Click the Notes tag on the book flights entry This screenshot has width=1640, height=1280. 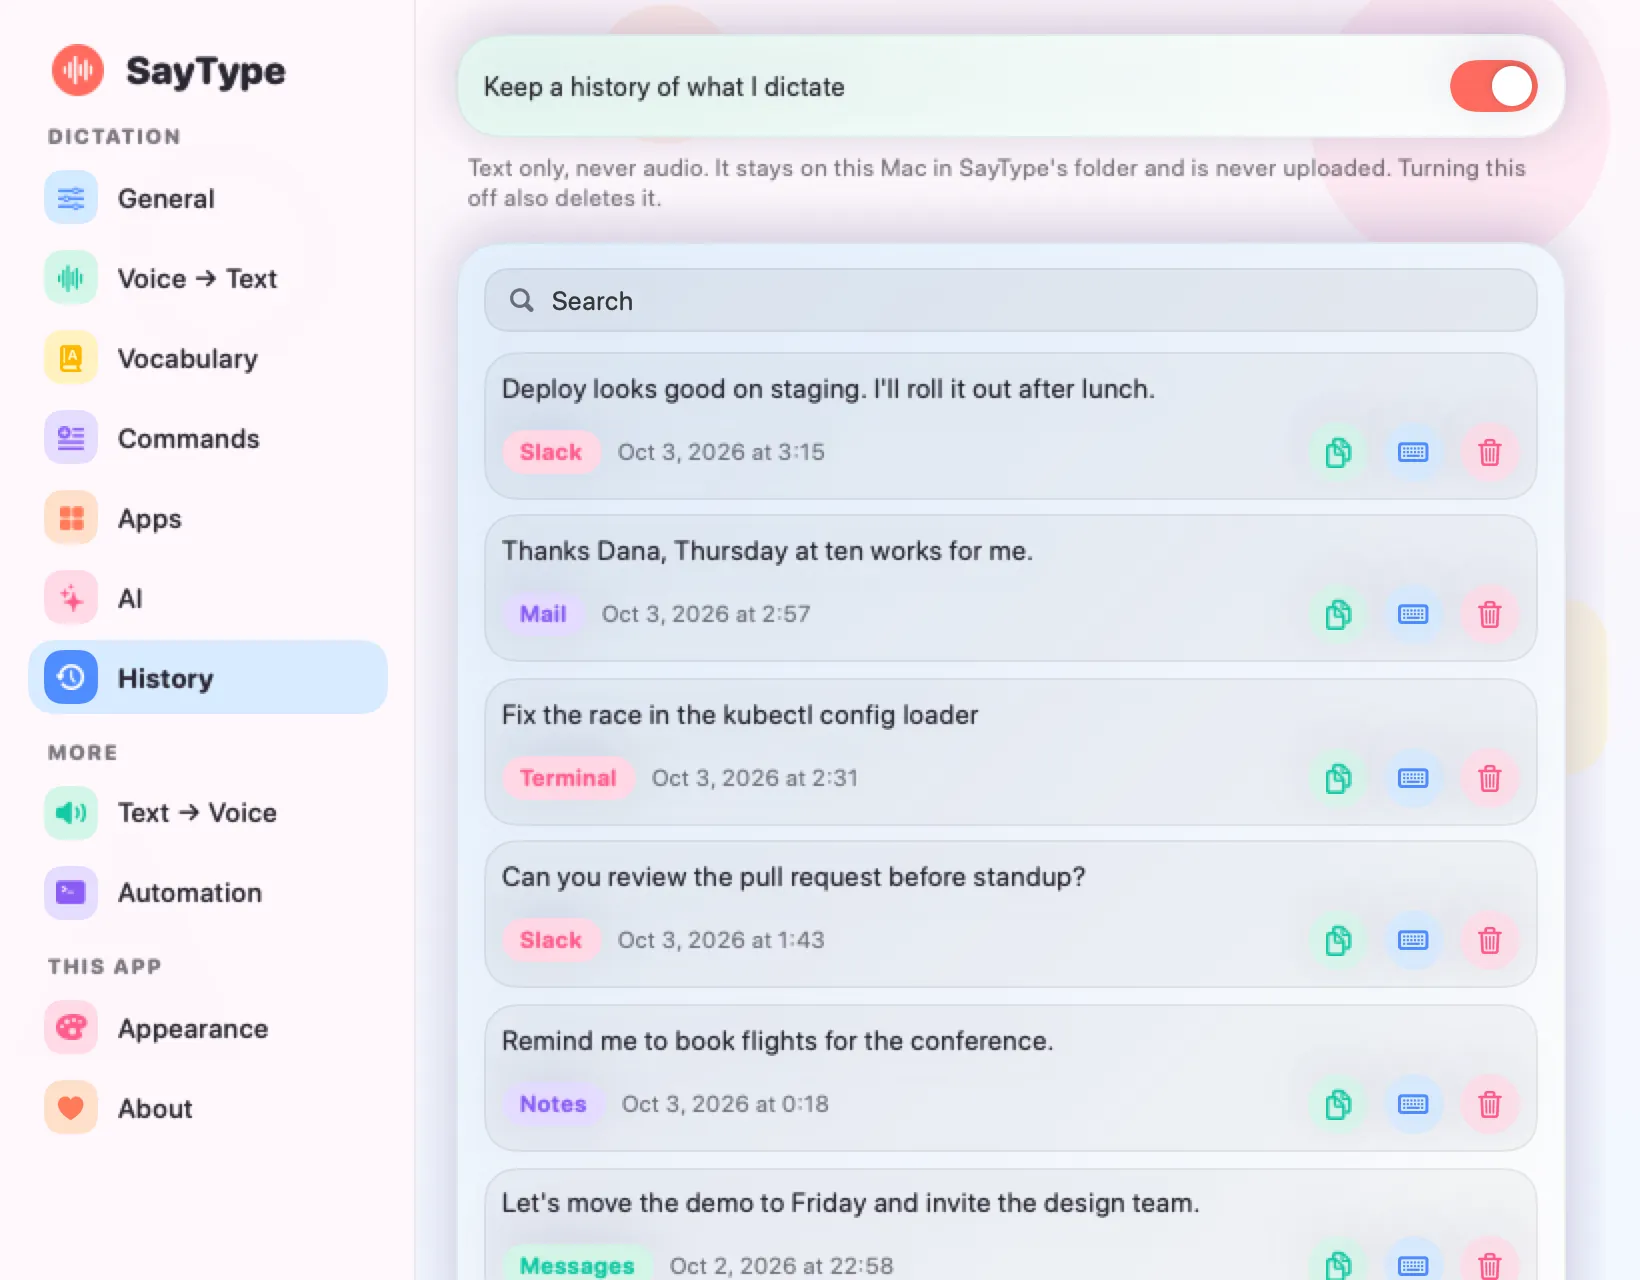[553, 1104]
